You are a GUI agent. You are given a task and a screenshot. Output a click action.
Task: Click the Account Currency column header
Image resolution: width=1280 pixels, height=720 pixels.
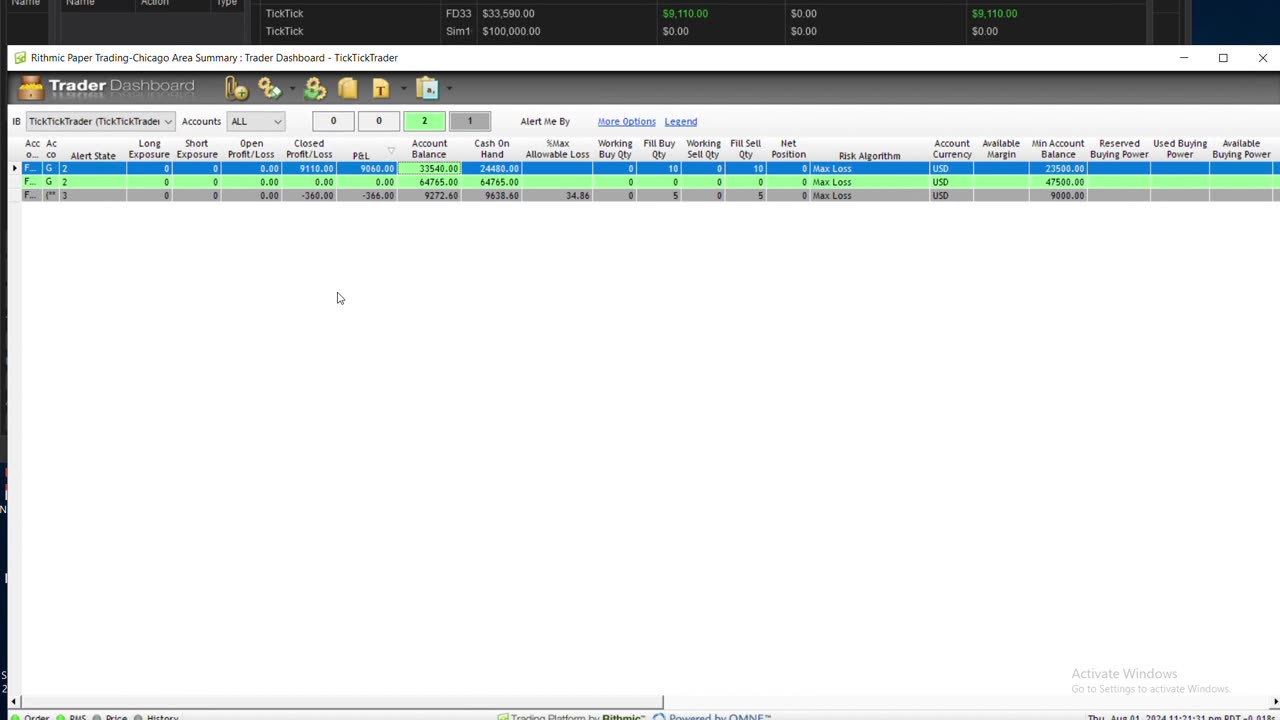tap(952, 149)
